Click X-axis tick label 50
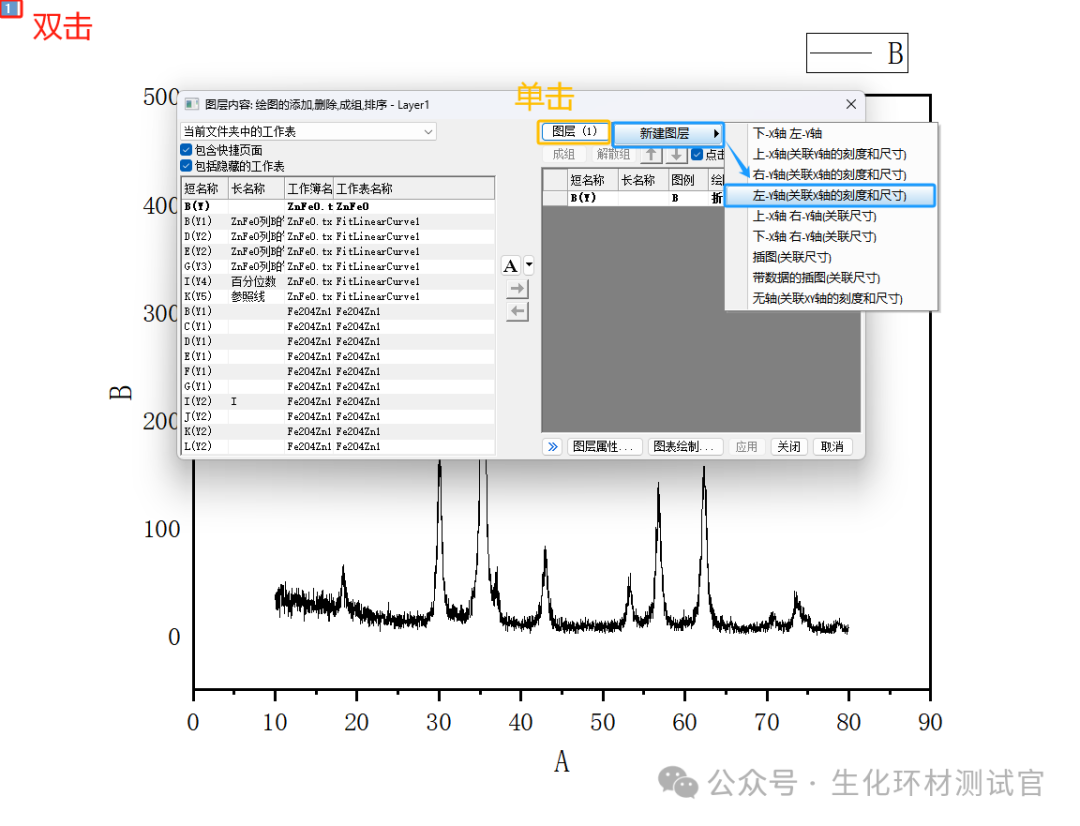 point(602,722)
